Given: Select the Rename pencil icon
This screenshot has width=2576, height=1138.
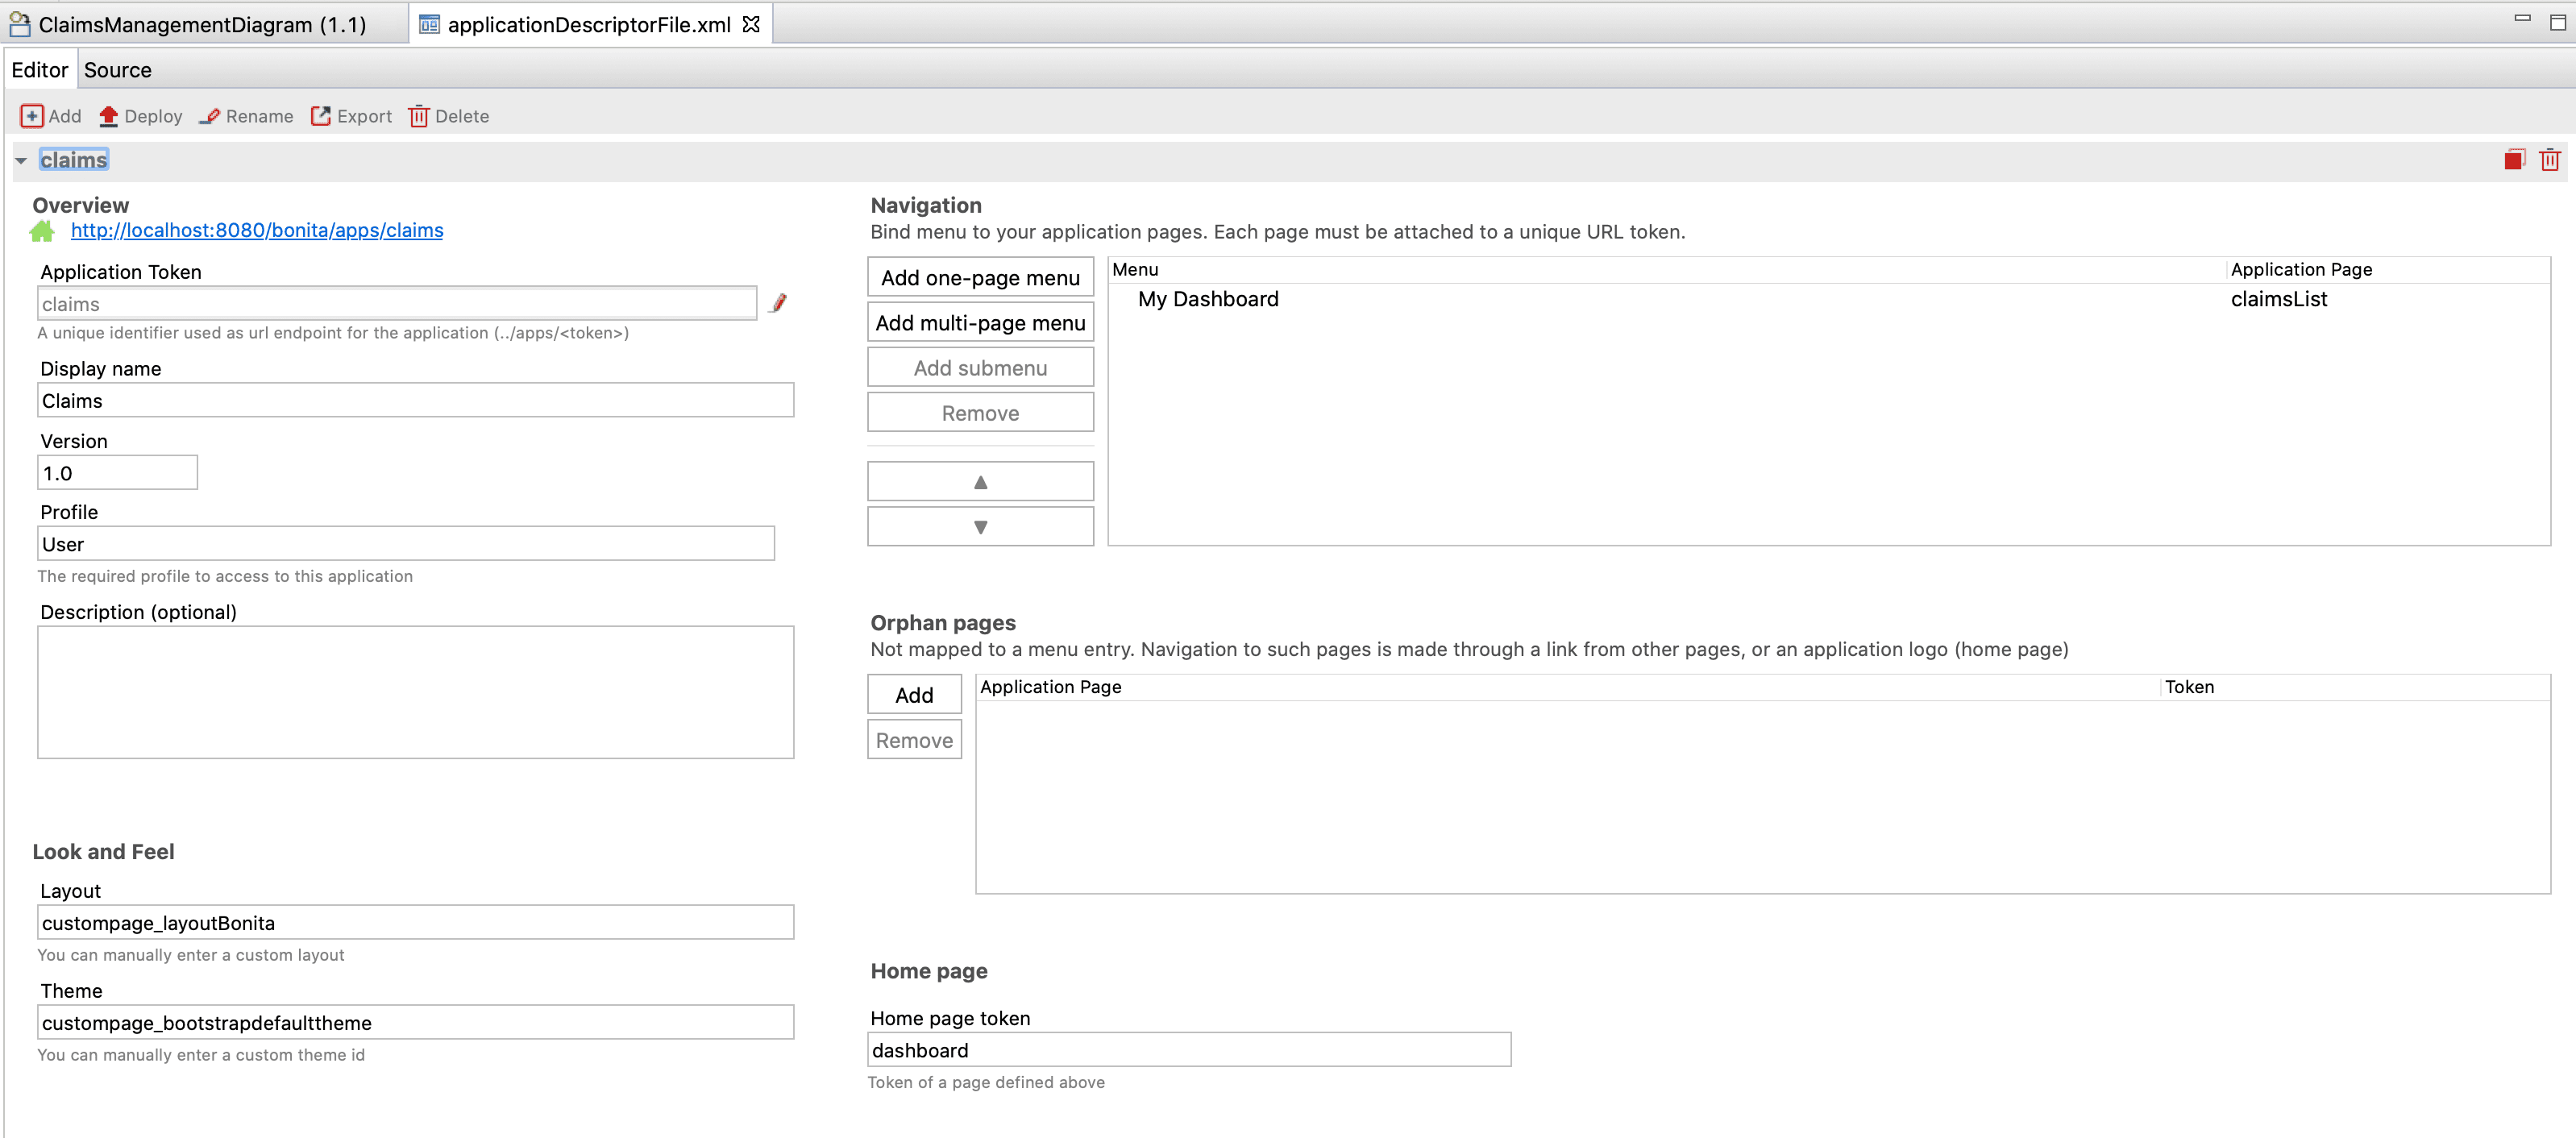Looking at the screenshot, I should [209, 116].
